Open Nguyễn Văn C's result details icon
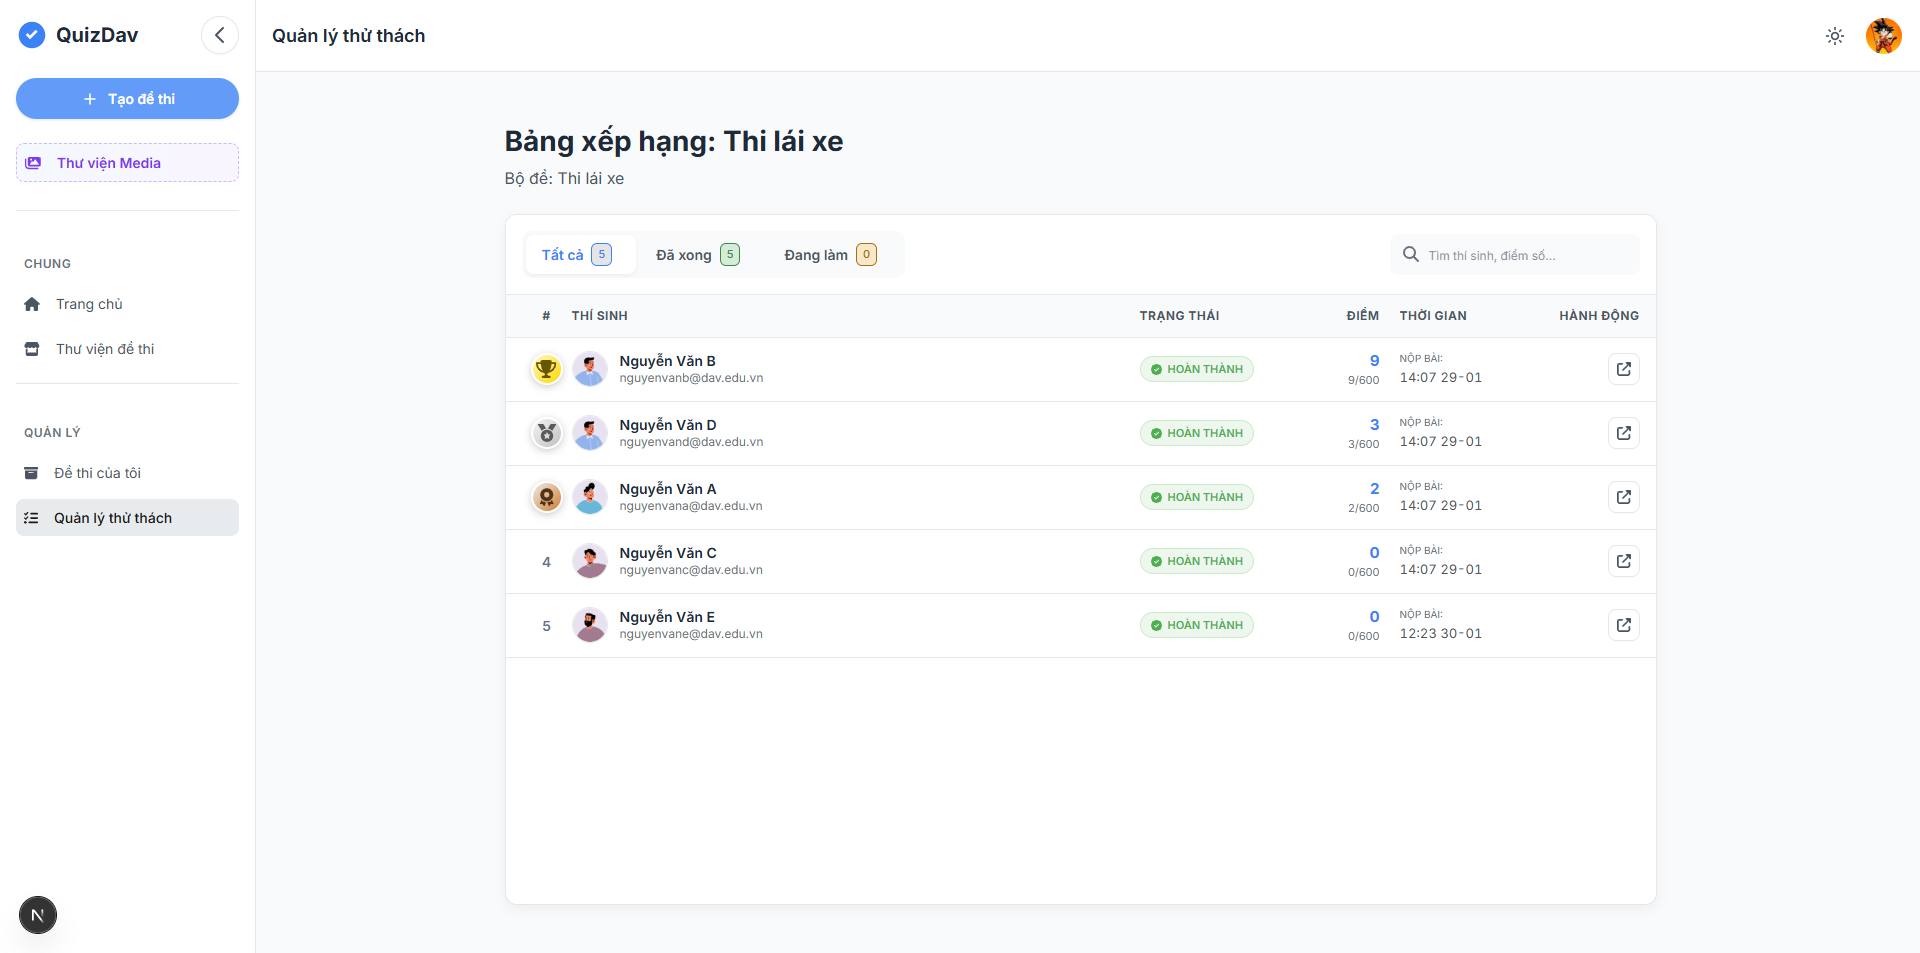The image size is (1920, 953). coord(1623,561)
